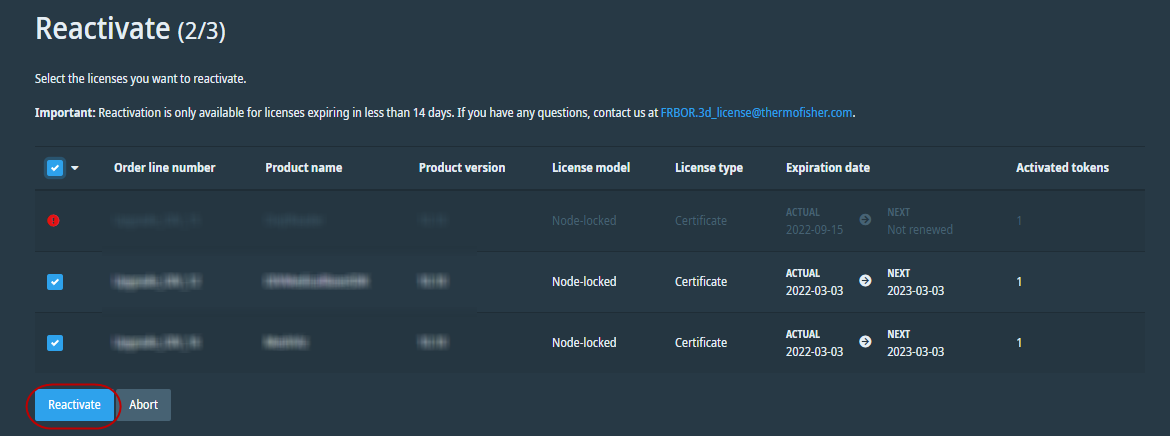
Task: Select the License model column header
Action: (x=590, y=168)
